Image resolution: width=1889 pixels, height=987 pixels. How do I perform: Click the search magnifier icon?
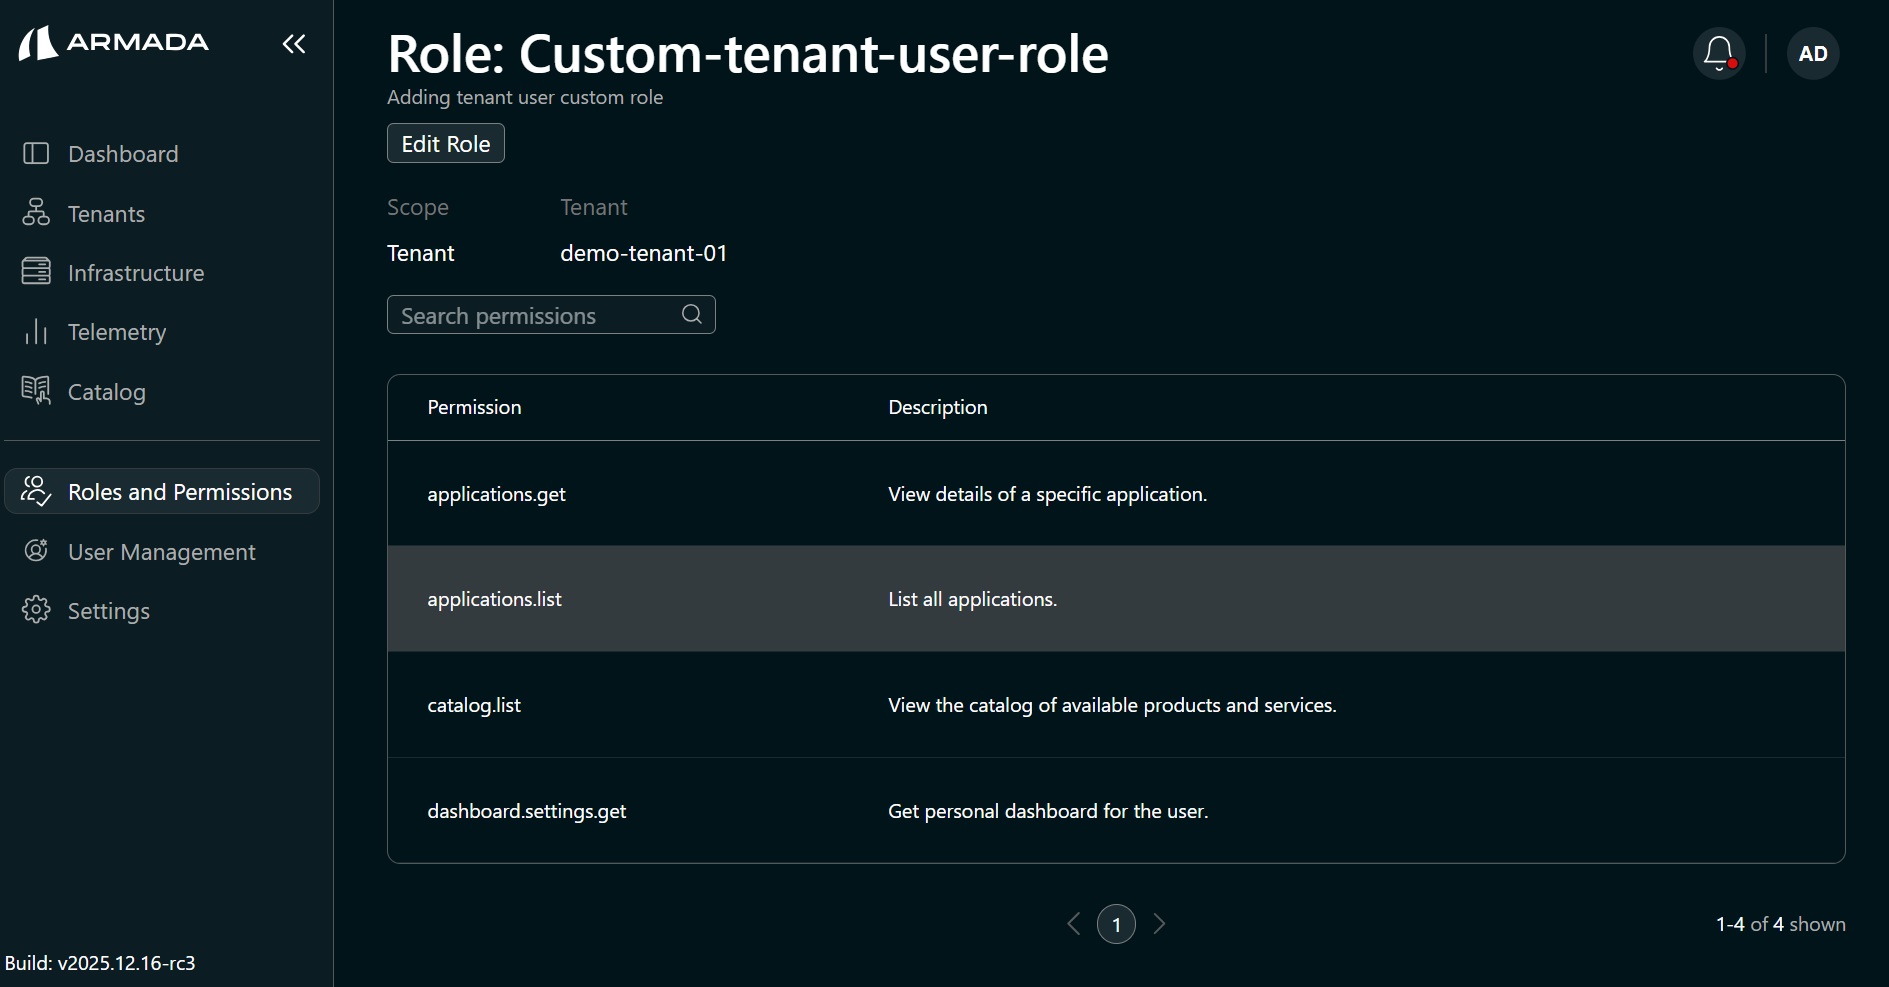(x=692, y=314)
